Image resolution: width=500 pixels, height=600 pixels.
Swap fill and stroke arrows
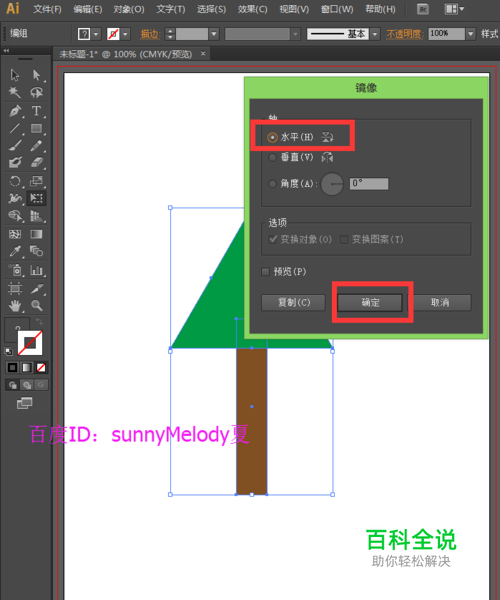(39, 321)
